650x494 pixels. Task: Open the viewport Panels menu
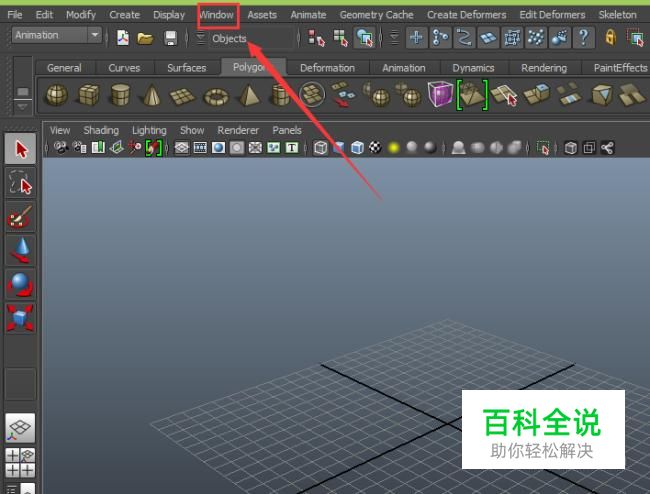[287, 130]
